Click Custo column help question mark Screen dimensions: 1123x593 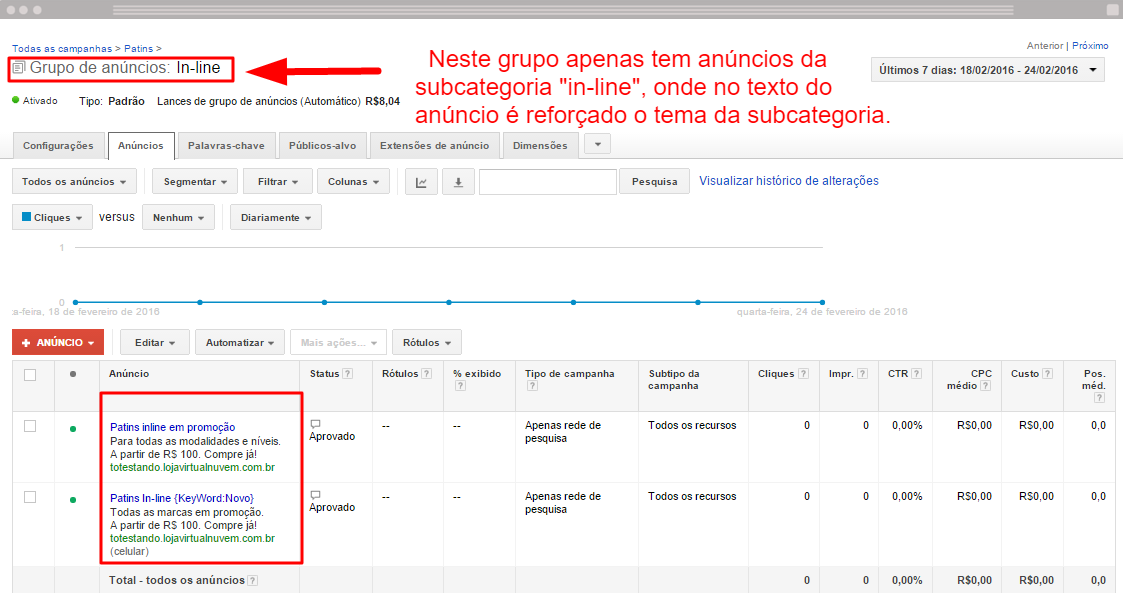point(1047,374)
